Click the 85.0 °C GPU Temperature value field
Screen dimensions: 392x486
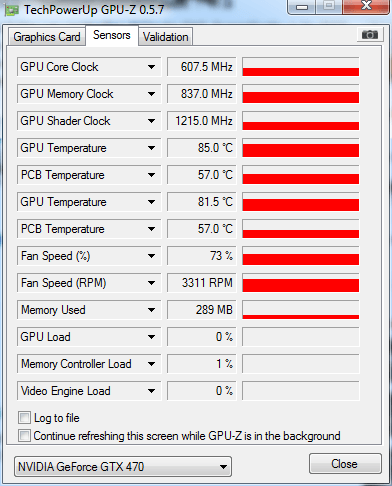201,148
